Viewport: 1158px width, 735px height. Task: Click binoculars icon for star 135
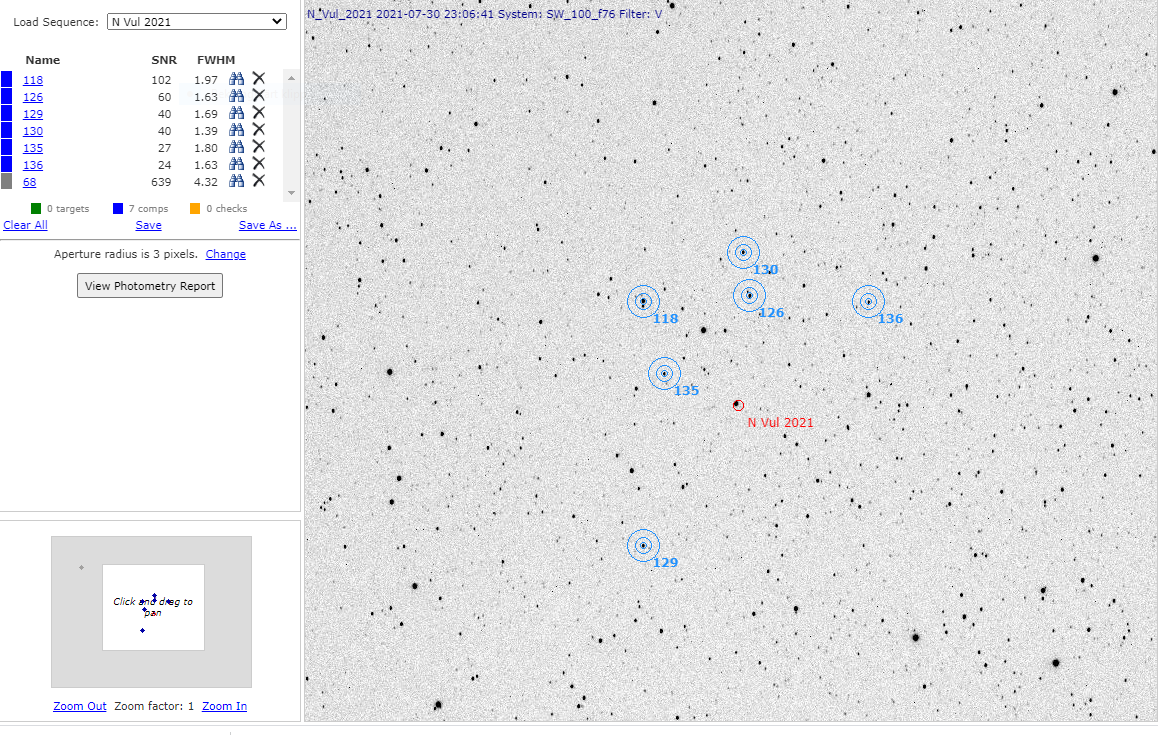[x=237, y=147]
